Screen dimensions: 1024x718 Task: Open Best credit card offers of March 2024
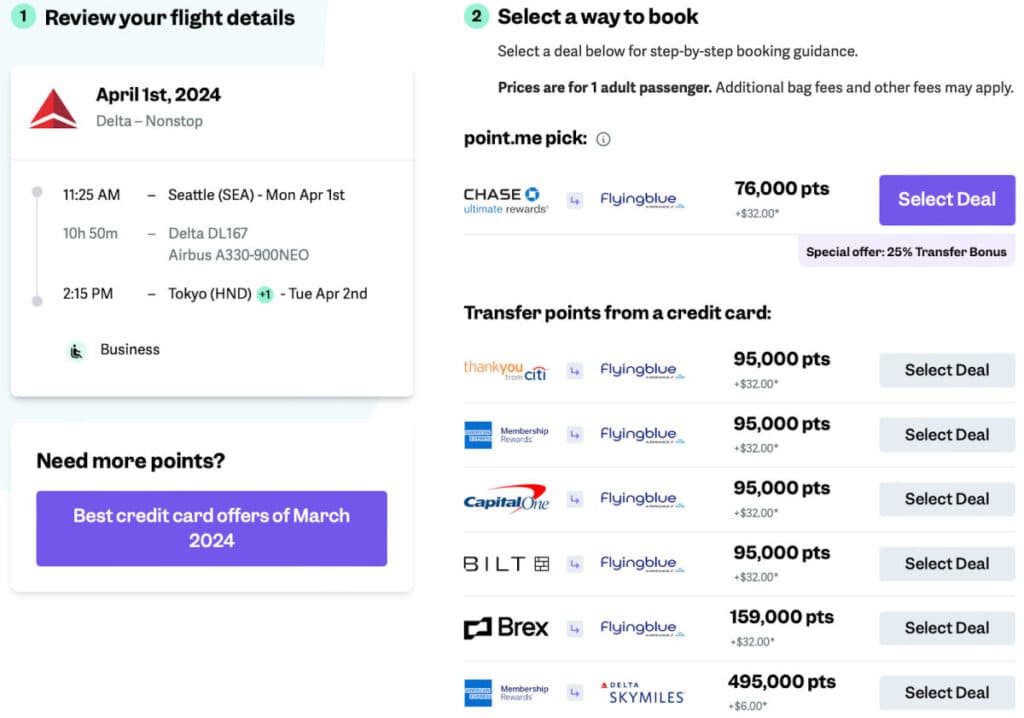[211, 528]
